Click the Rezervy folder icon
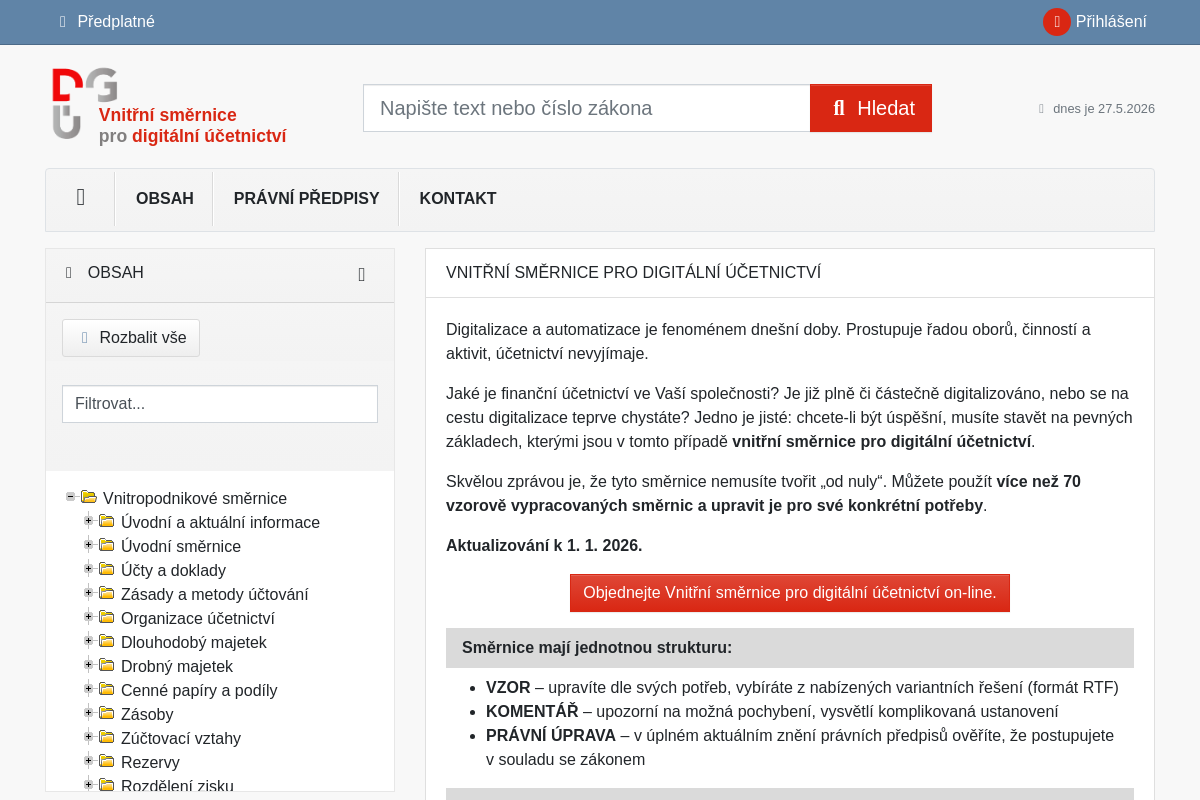This screenshot has height=800, width=1200. 107,761
